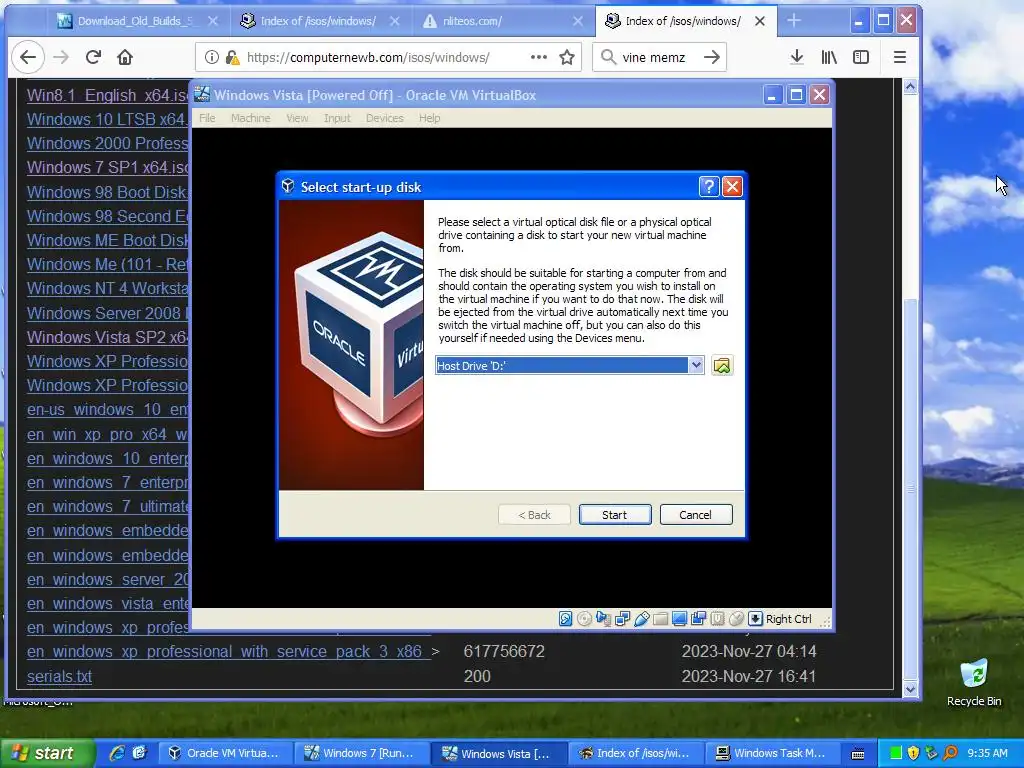Click the file size value 617756672
Viewport: 1024px width, 768px height.
click(x=504, y=652)
